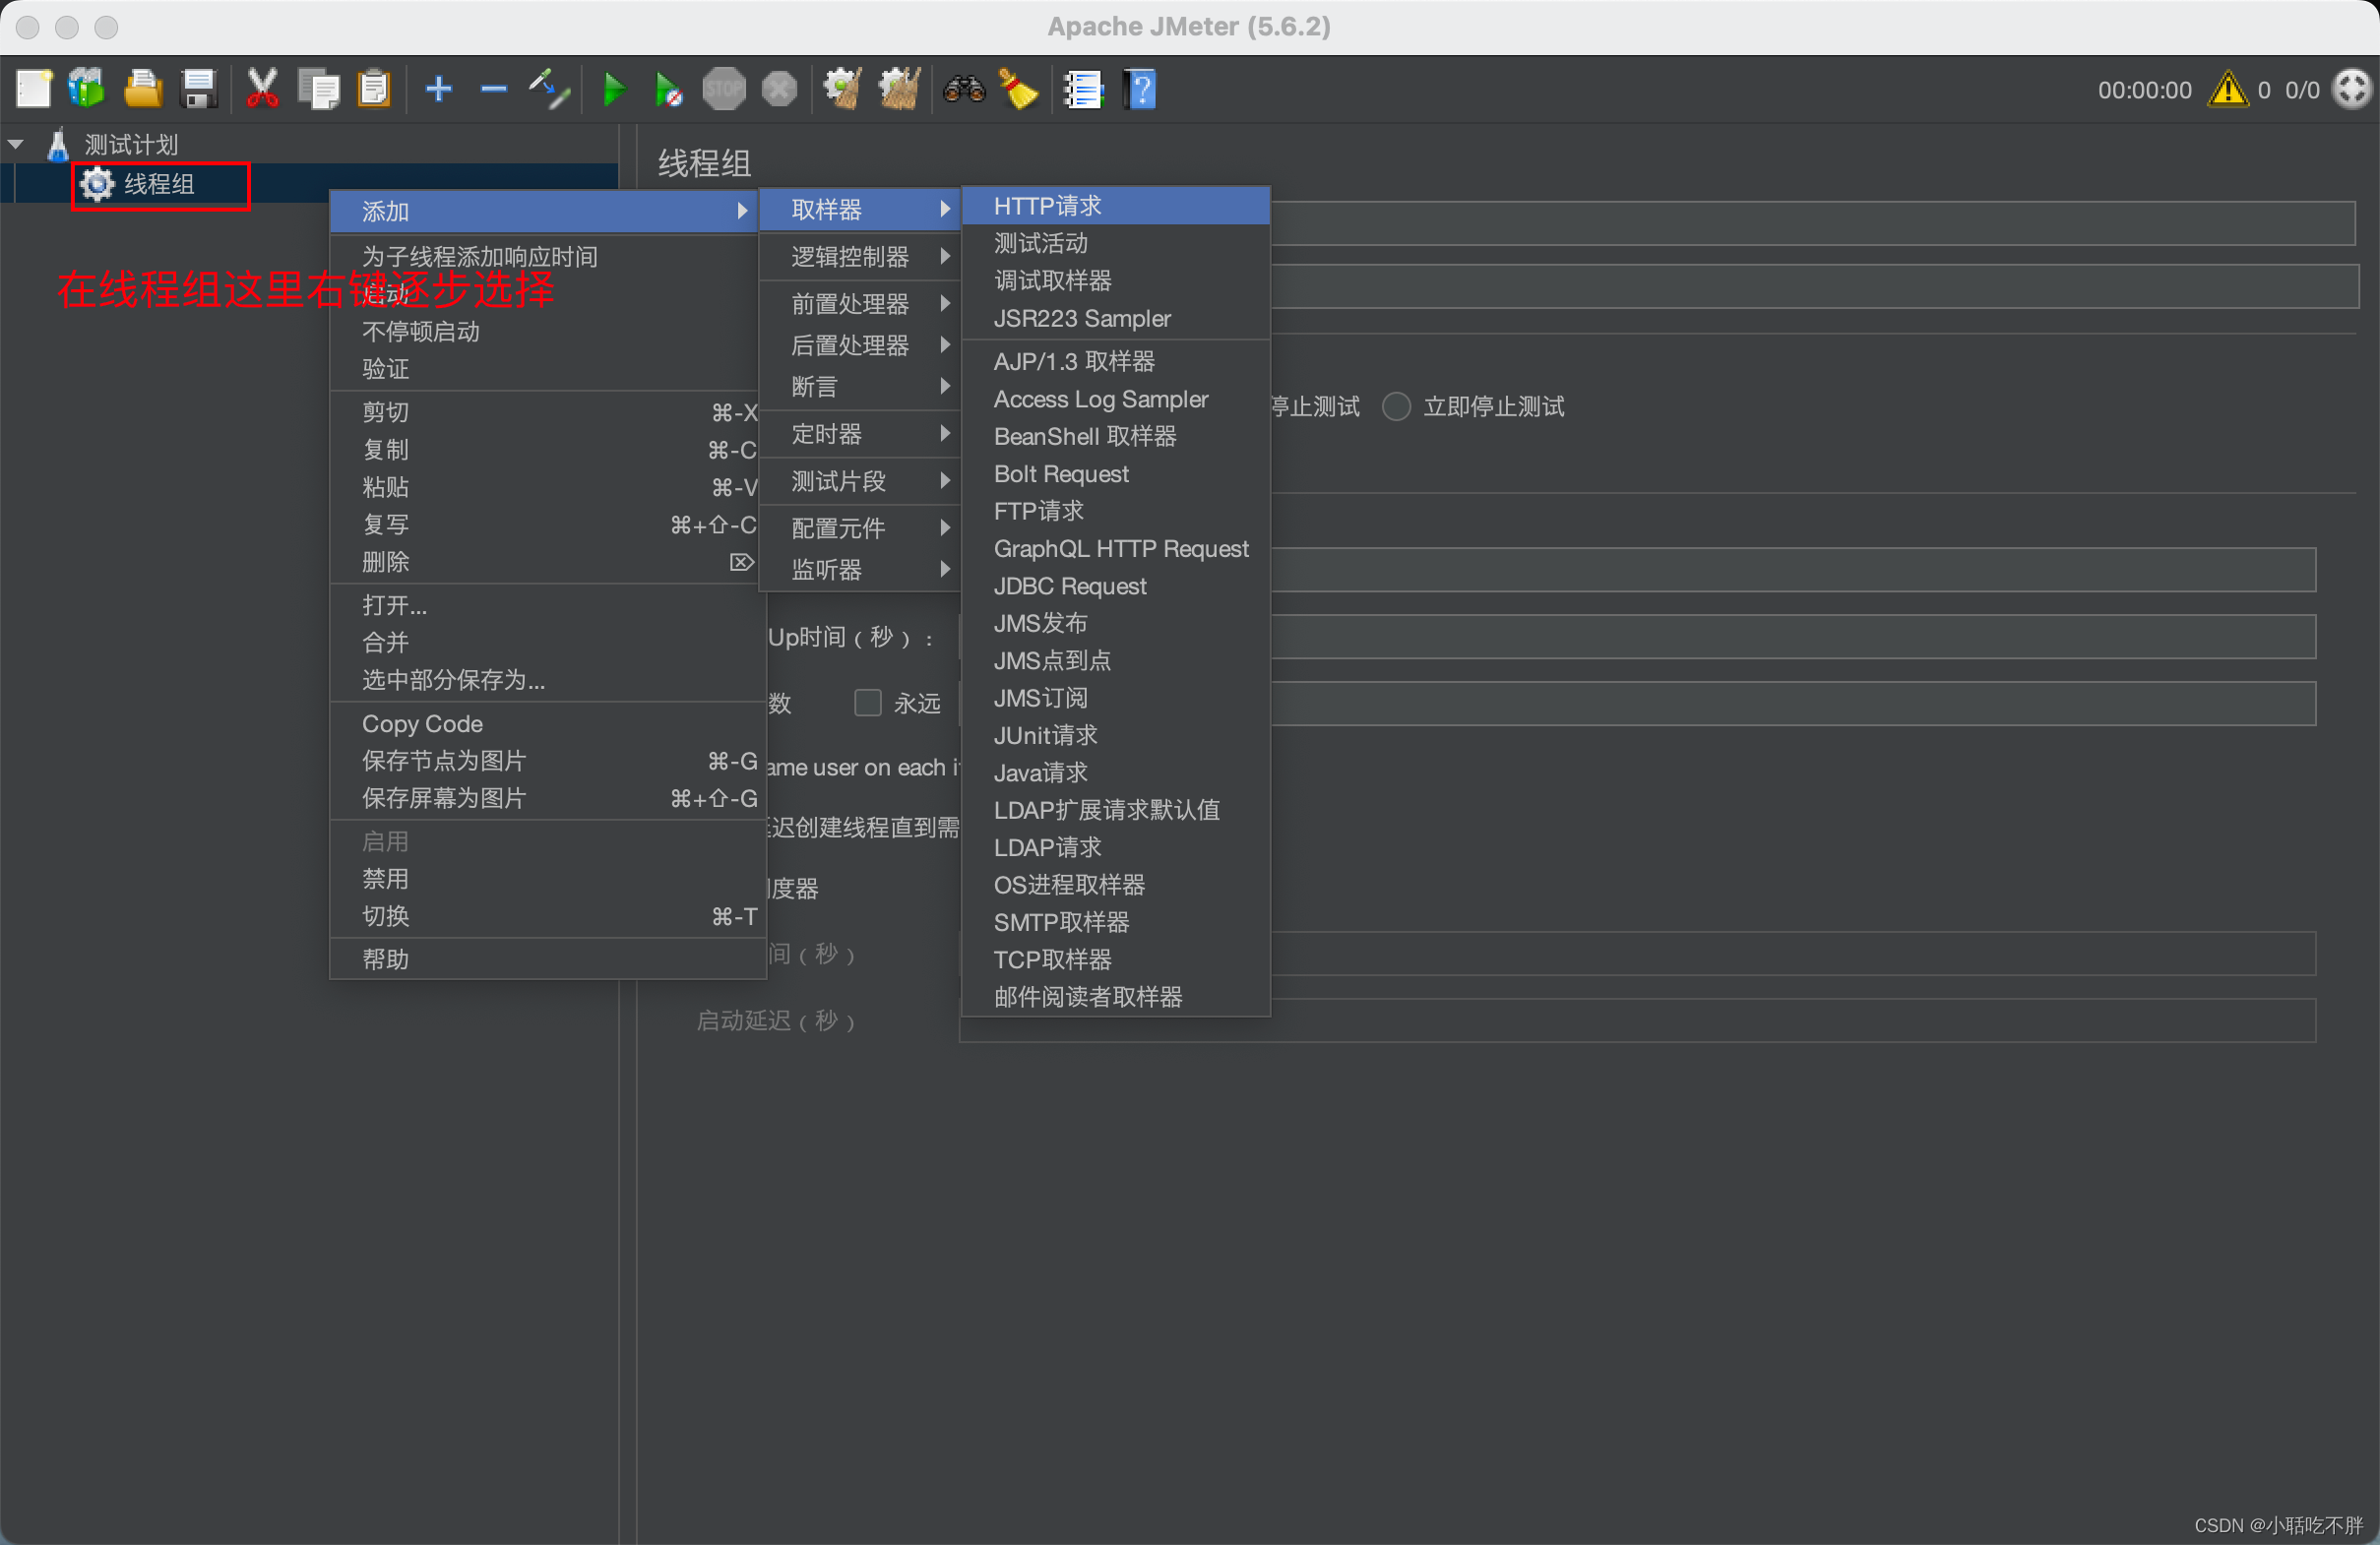Viewport: 2380px width, 1545px height.
Task: Click the Toggle enable/disable icon
Action: coord(549,89)
